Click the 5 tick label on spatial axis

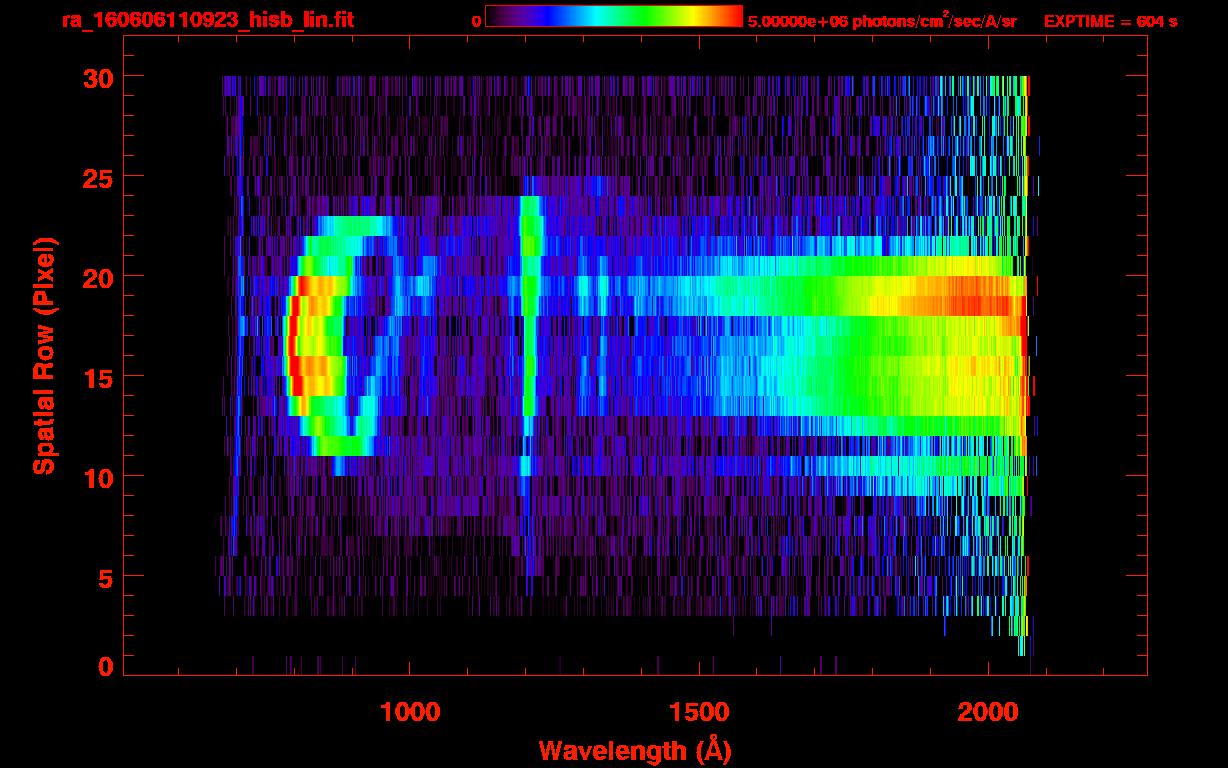pos(104,577)
